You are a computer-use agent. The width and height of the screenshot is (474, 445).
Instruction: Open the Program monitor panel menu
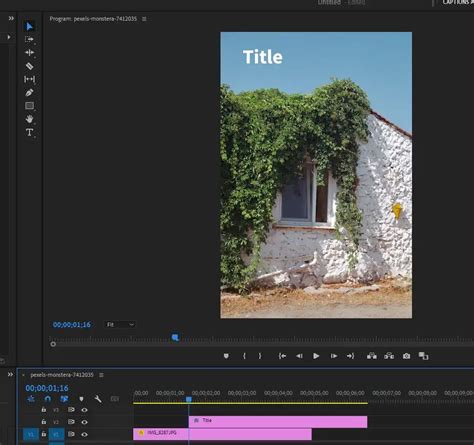point(144,19)
